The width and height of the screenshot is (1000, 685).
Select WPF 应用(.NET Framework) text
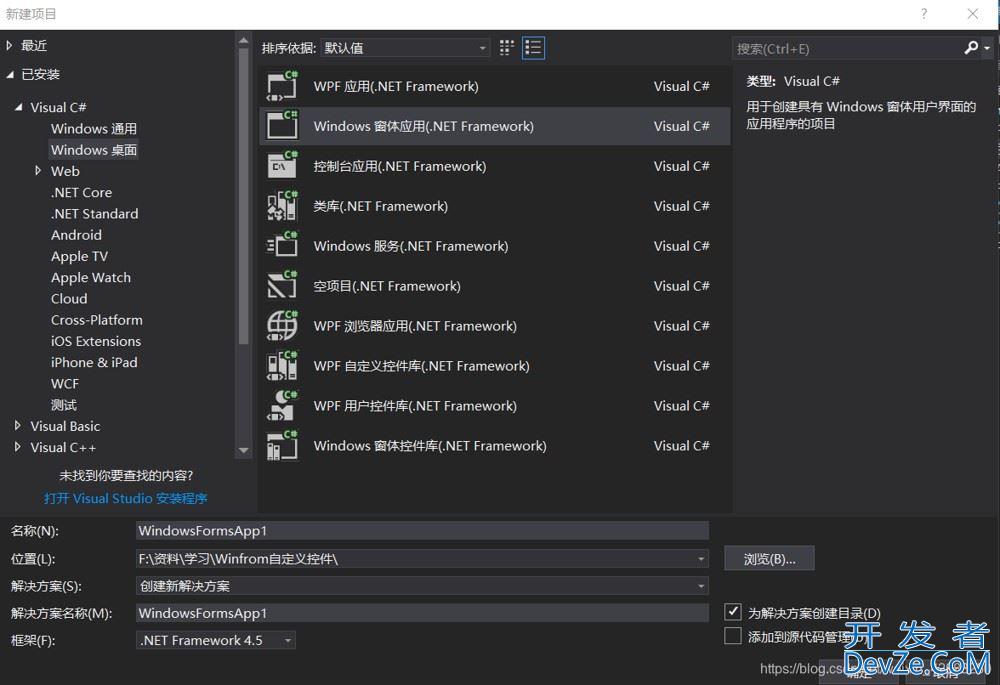396,86
